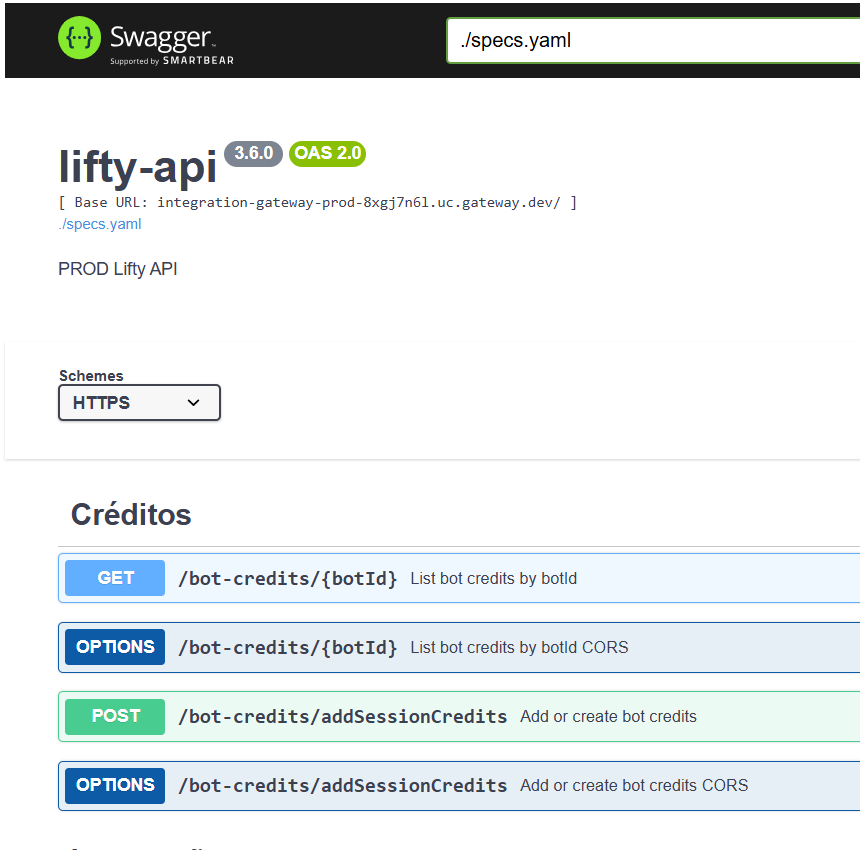Image resolution: width=860 pixels, height=850 pixels.
Task: Open the HTTPS schemes dropdown
Action: point(139,403)
